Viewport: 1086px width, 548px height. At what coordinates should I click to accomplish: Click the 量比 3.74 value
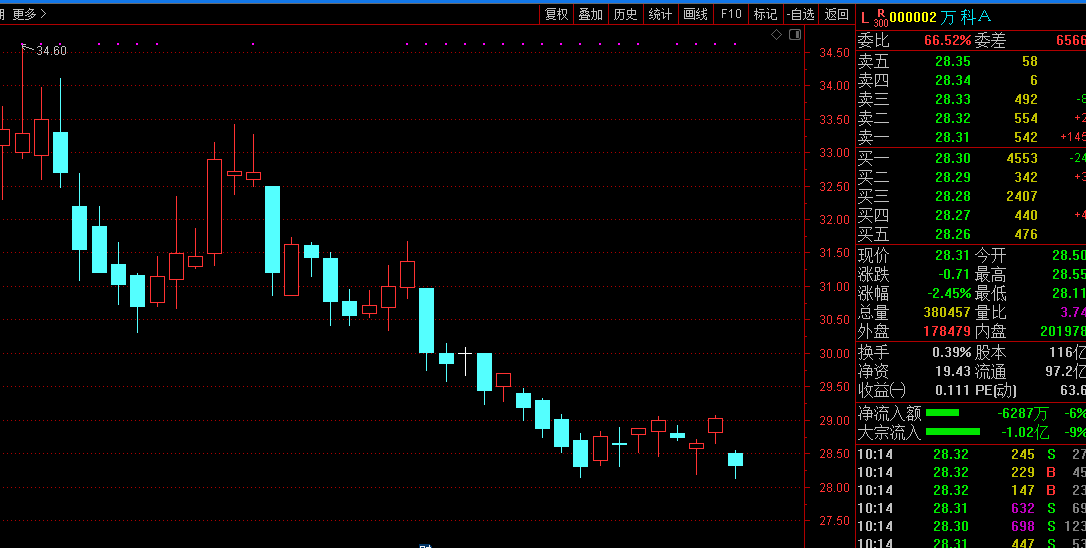point(1072,312)
